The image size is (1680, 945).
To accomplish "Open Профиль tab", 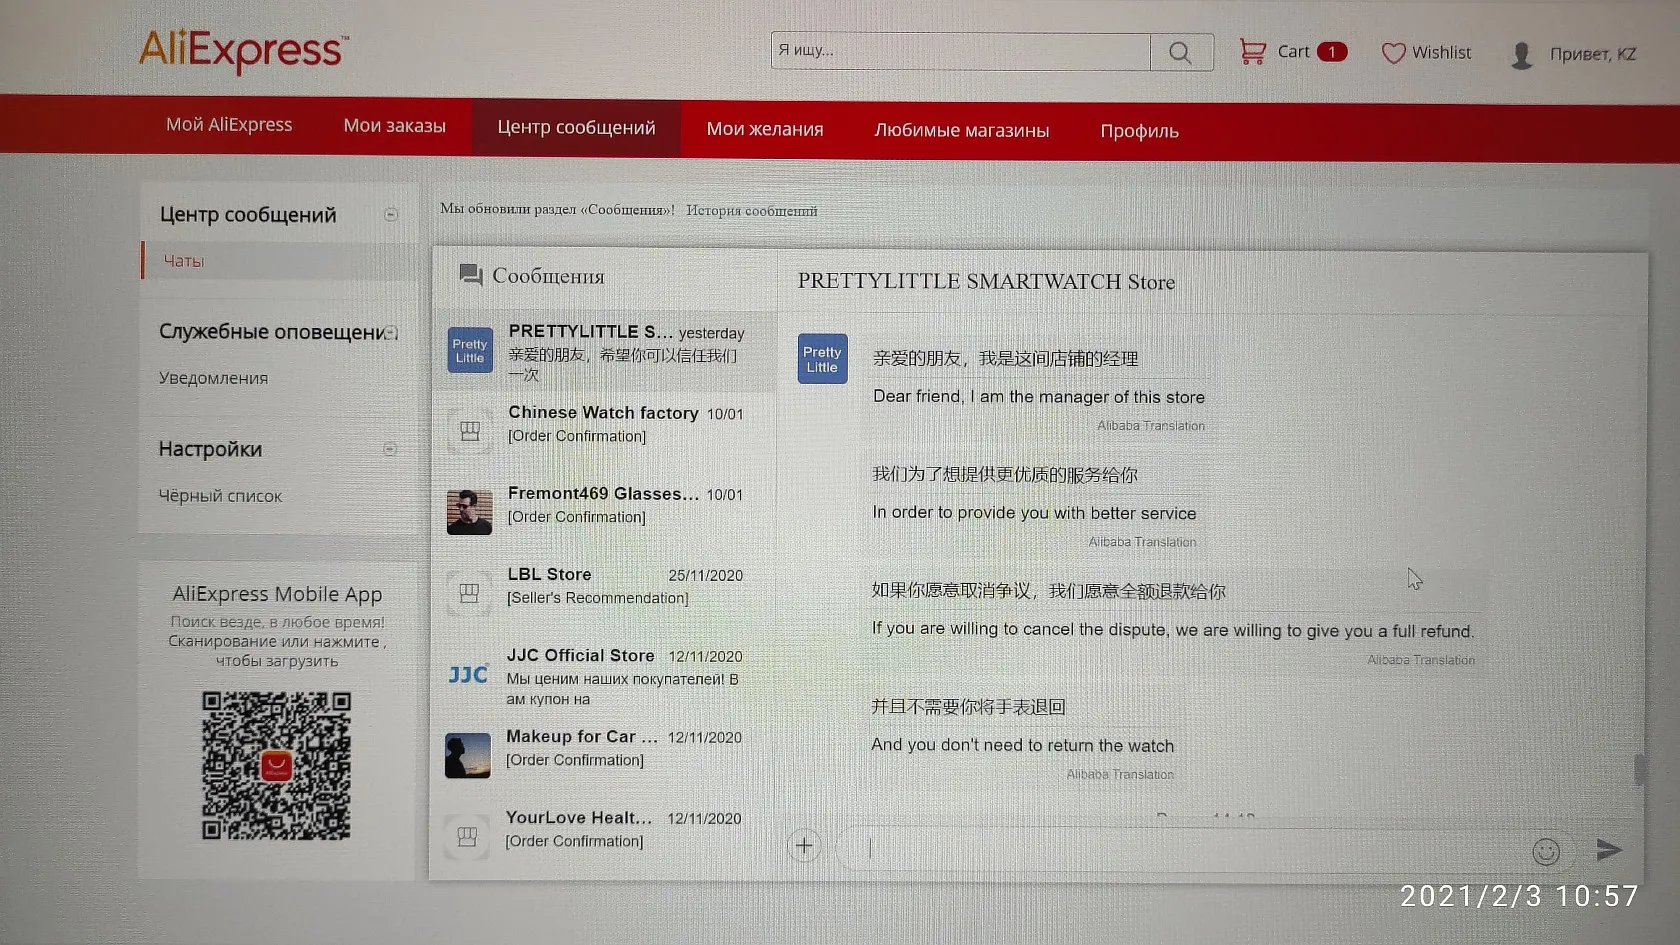I will 1140,131.
